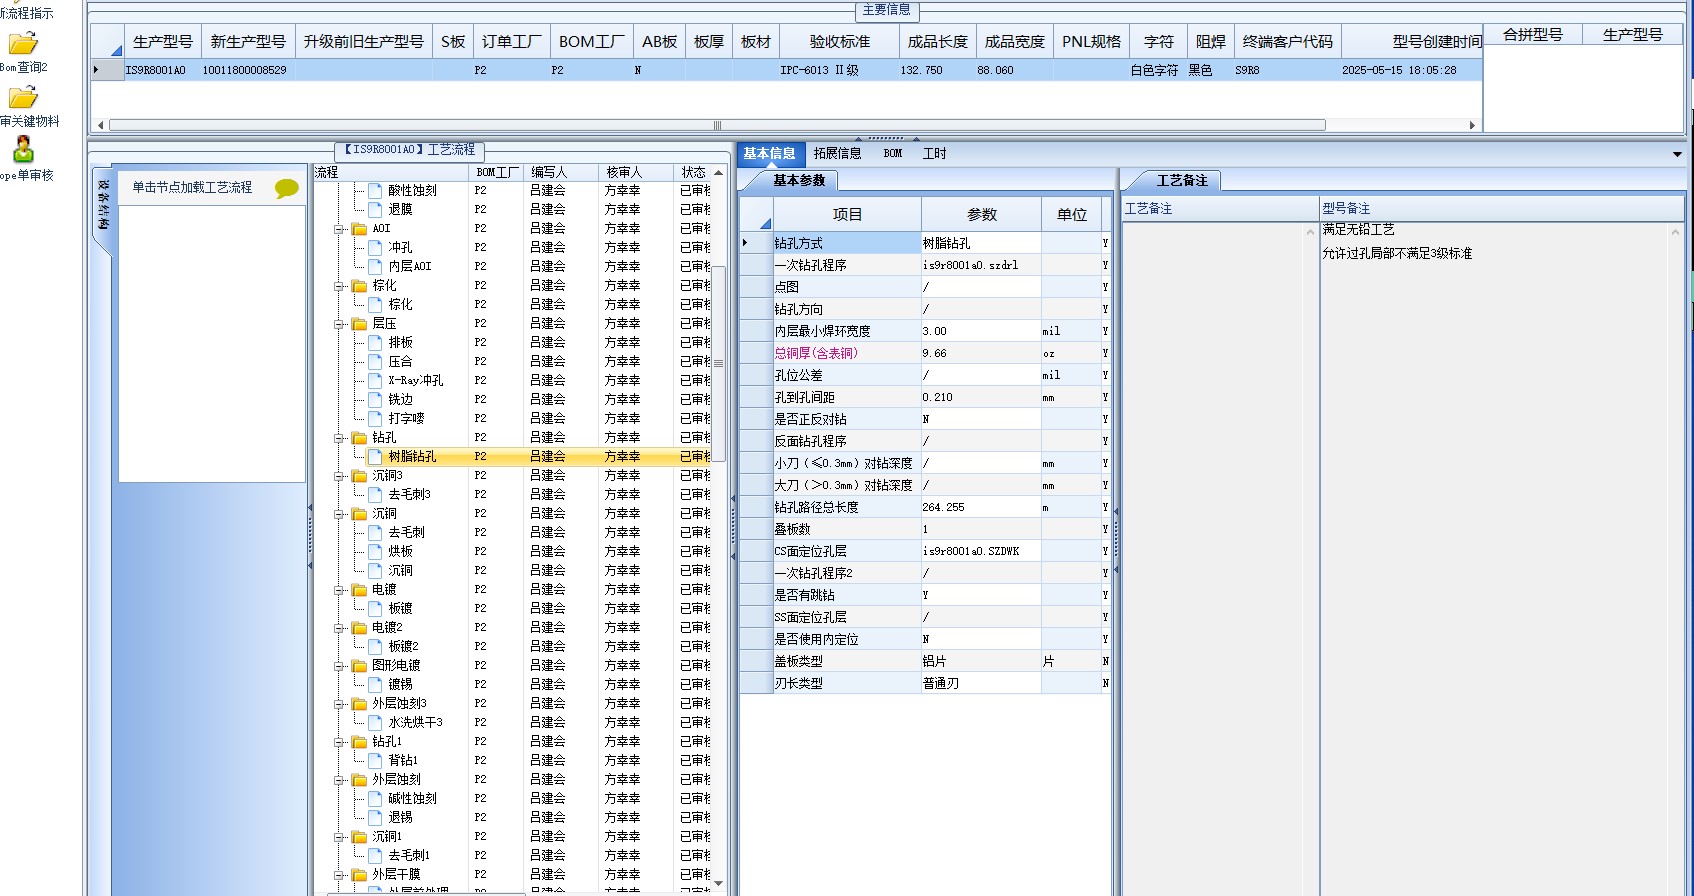Image resolution: width=1694 pixels, height=896 pixels.
Task: Click the document icon beside 酸性蚀刻
Action: [376, 190]
